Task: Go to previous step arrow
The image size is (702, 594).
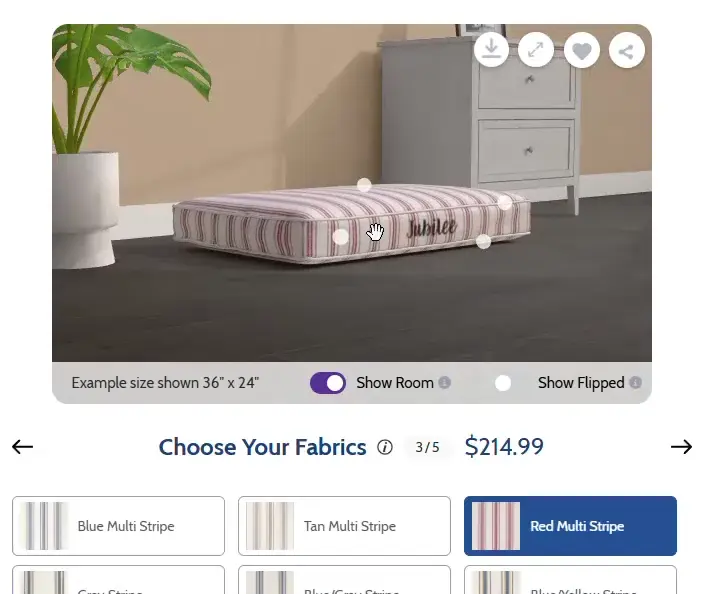Action: click(x=22, y=447)
